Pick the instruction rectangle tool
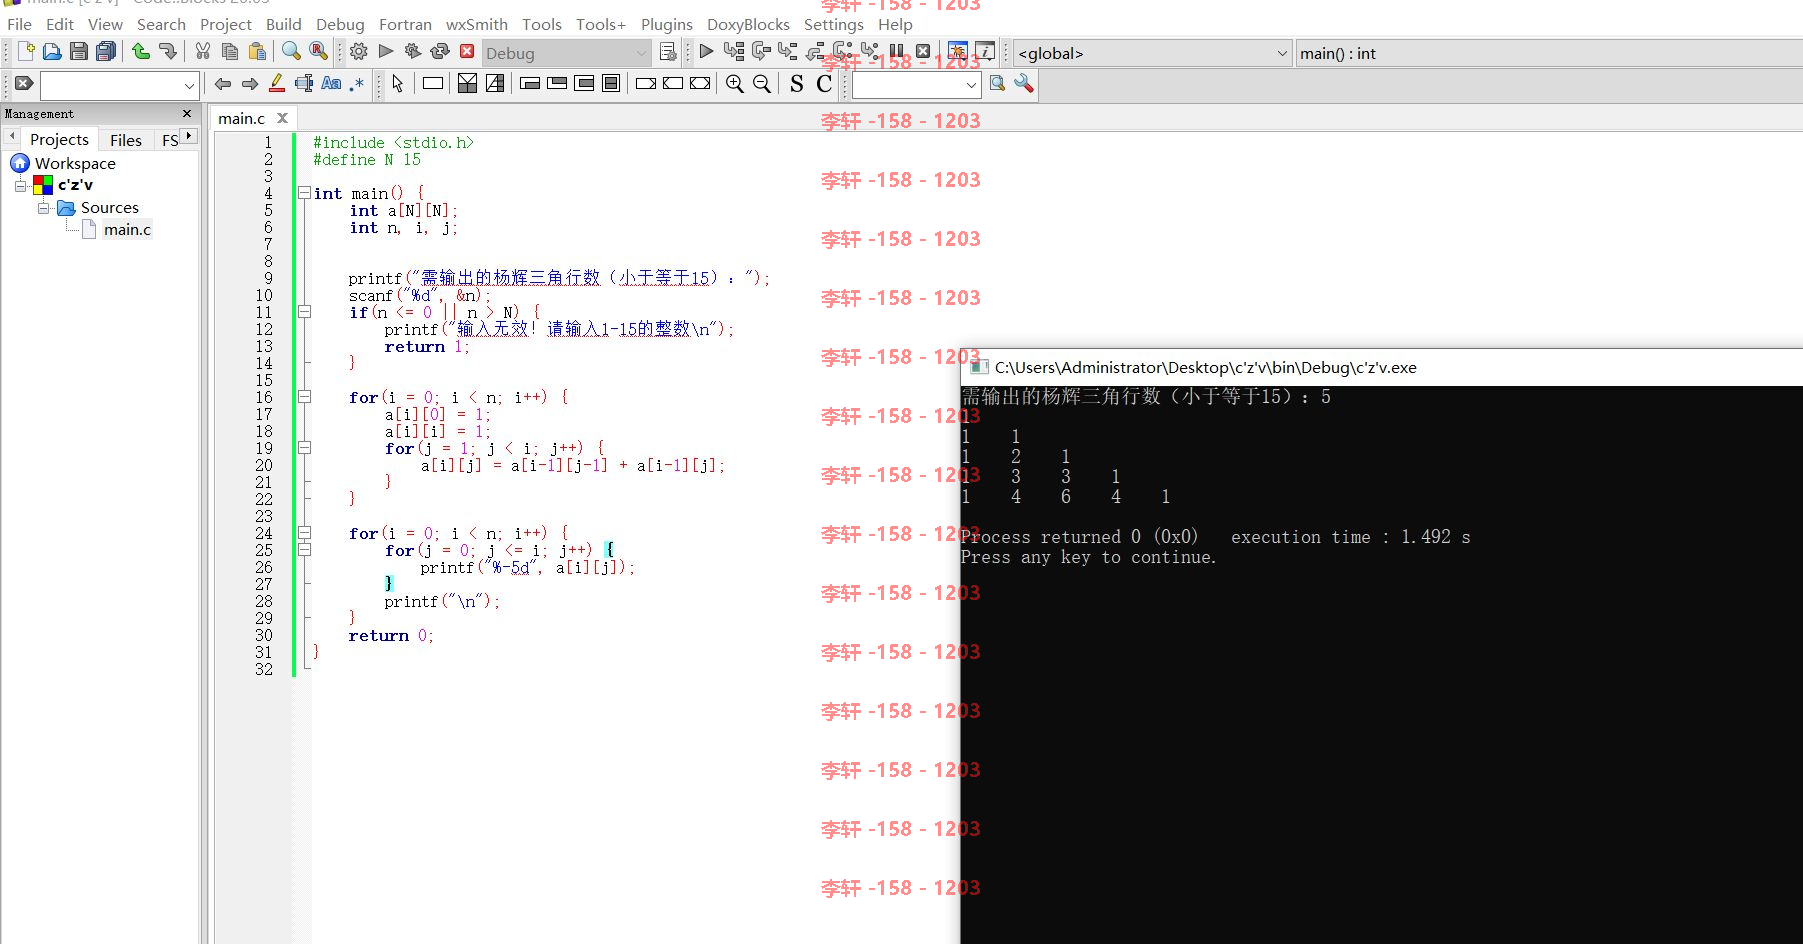1803x944 pixels. point(433,84)
